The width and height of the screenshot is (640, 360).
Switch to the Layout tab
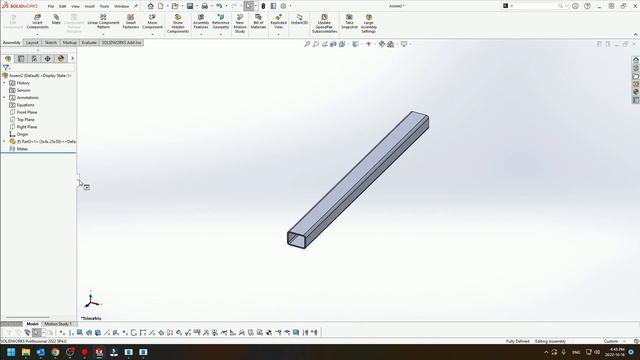coord(32,42)
